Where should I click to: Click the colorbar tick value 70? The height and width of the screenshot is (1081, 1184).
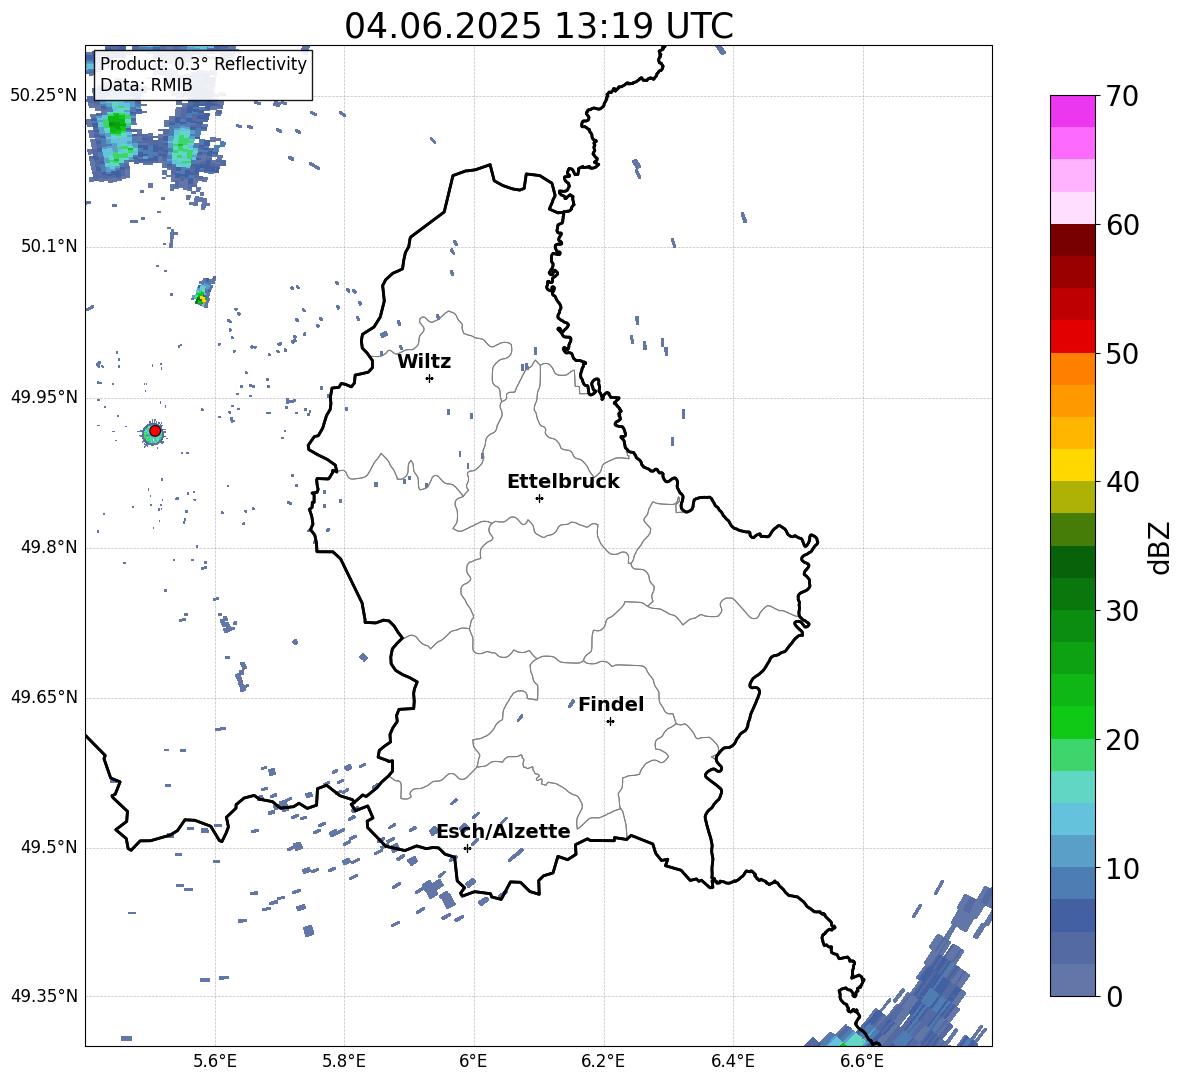pyautogui.click(x=1122, y=96)
